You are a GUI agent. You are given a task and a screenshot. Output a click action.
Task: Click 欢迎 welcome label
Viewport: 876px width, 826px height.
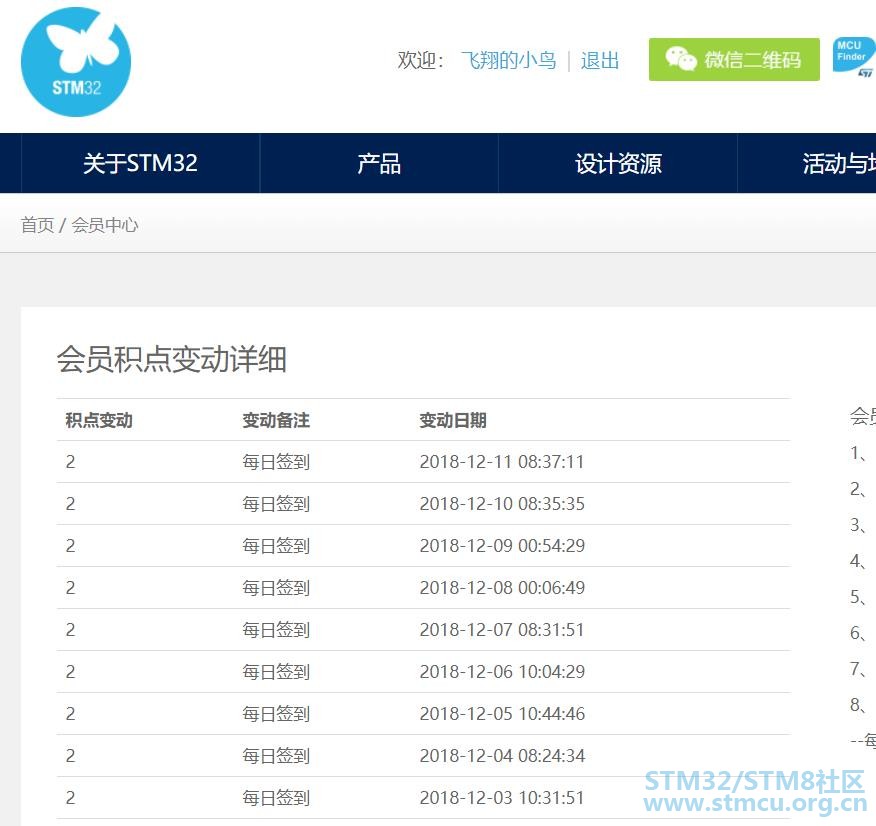point(420,60)
